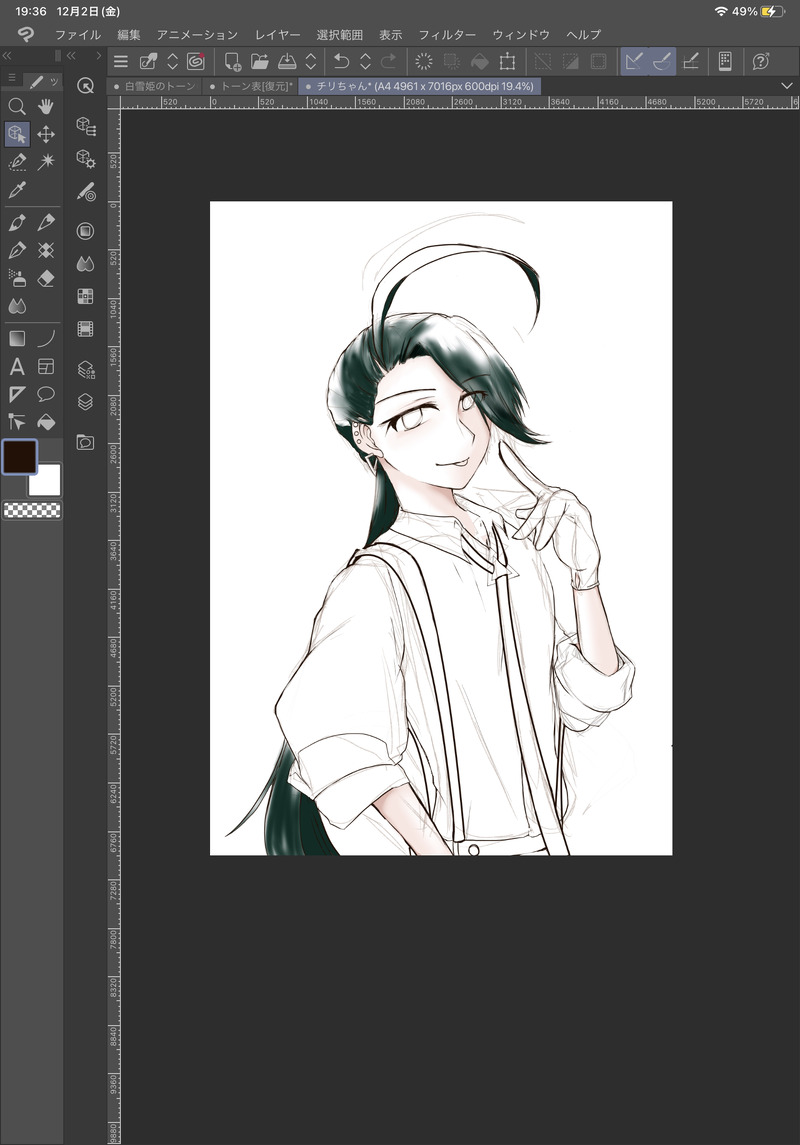This screenshot has height=1145, width=800.
Task: Open the Material palette folder icon
Action: (85, 443)
